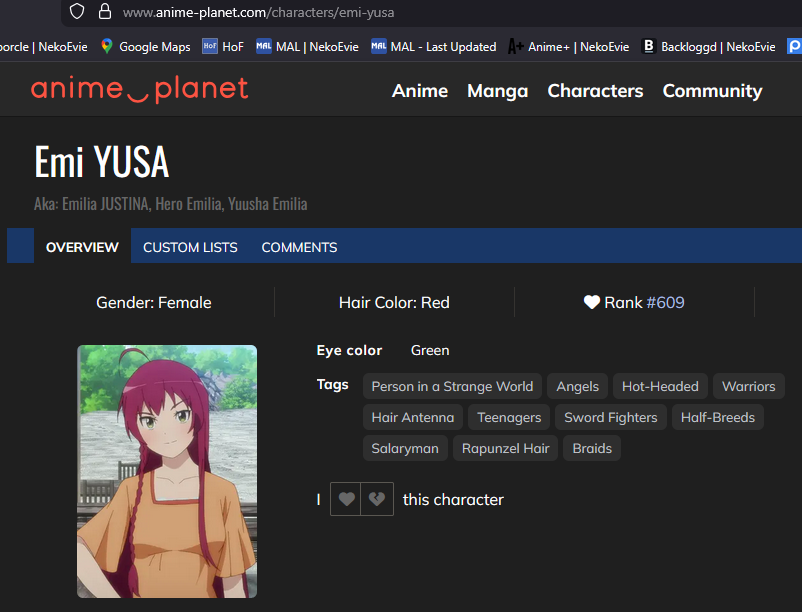This screenshot has width=802, height=612.
Task: Click the MAL favicon before 'MAL - Last Updated'
Action: point(378,46)
